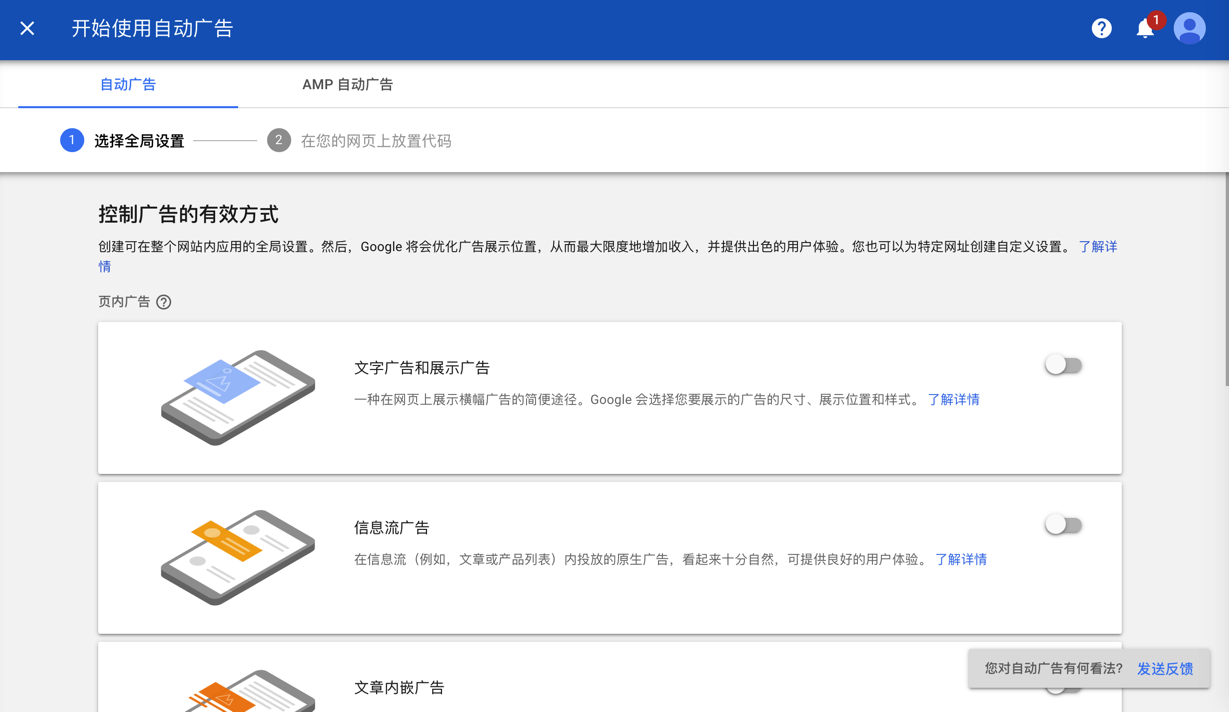Click the 您对自动广告有何看法? text
1229x712 pixels.
(1053, 669)
